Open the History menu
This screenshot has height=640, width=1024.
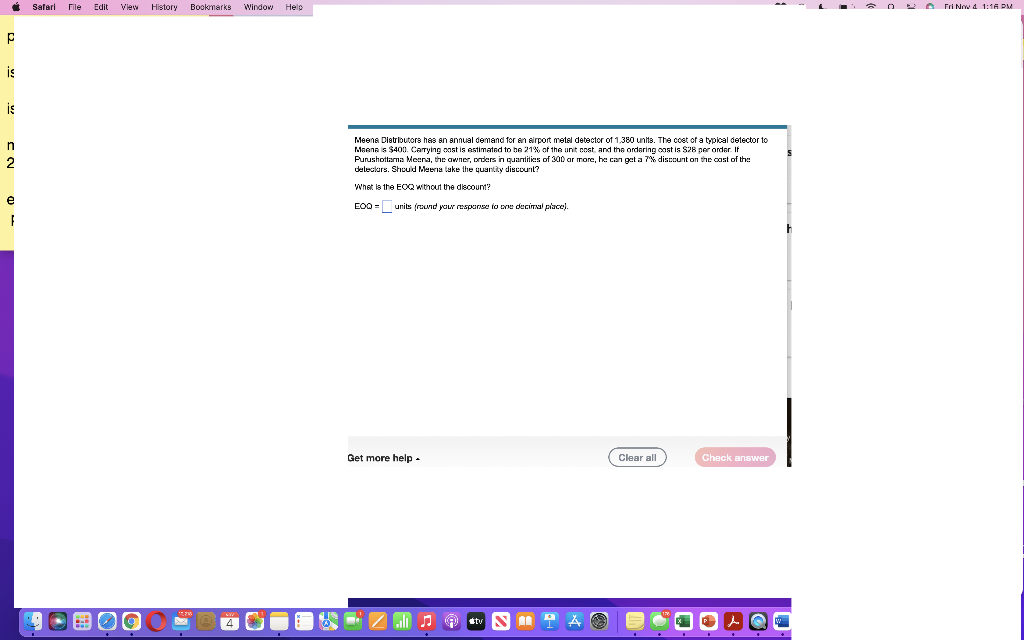pos(164,7)
